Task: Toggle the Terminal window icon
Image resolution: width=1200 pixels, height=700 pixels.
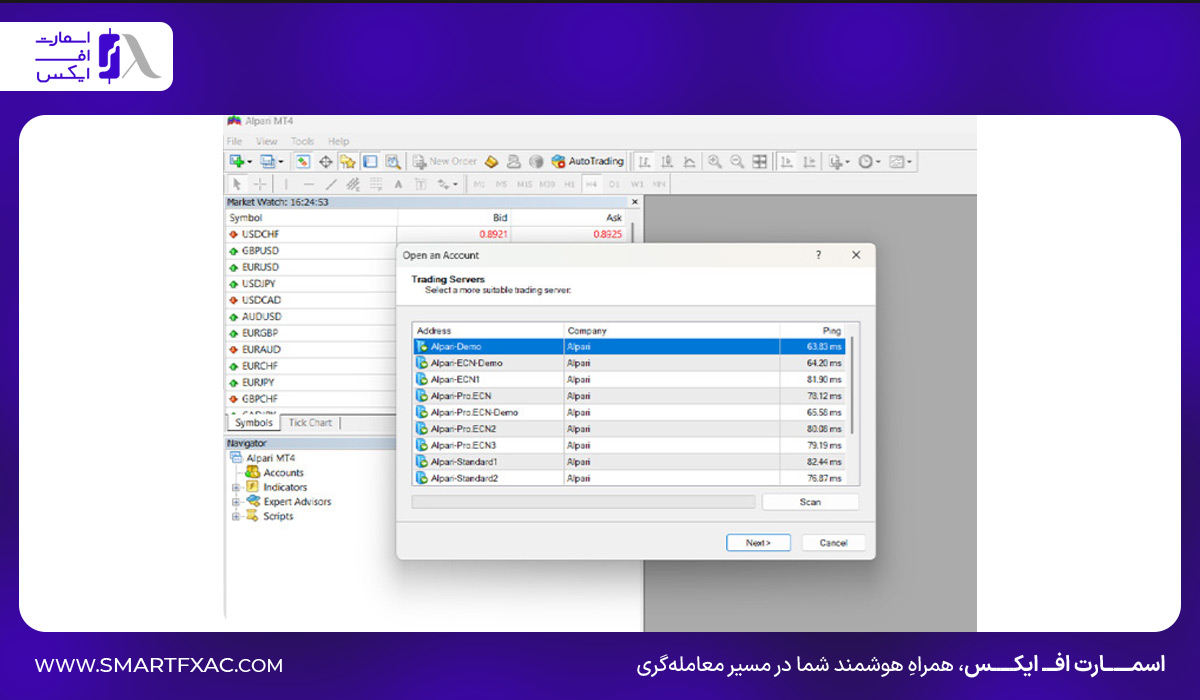Action: [x=369, y=161]
